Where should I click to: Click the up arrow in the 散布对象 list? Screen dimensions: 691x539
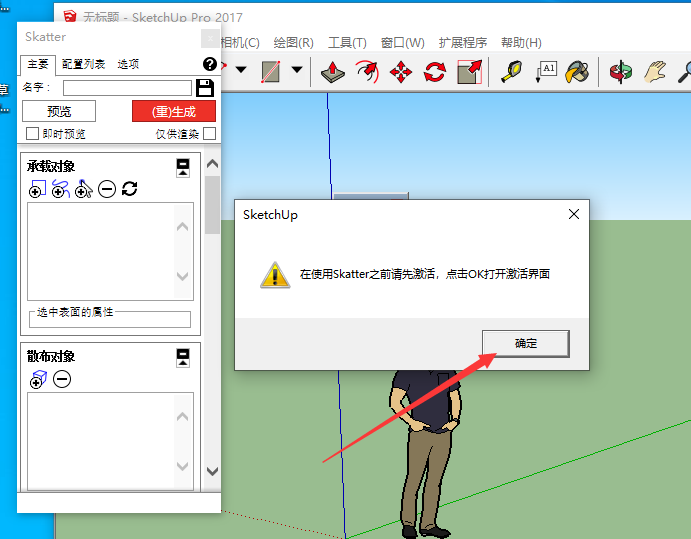[182, 417]
